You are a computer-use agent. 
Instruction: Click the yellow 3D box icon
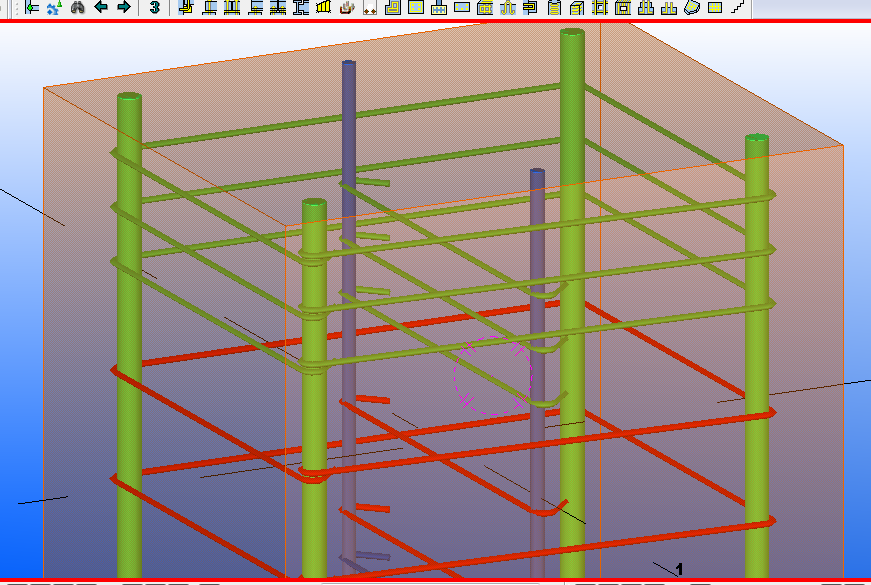(577, 7)
